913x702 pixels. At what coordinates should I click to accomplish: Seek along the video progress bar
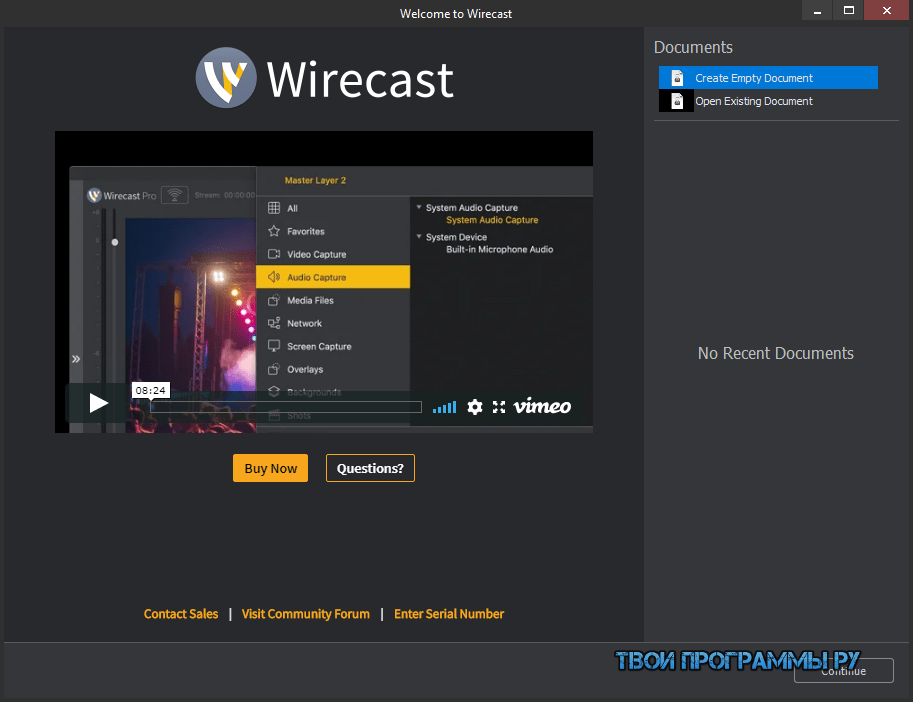286,407
